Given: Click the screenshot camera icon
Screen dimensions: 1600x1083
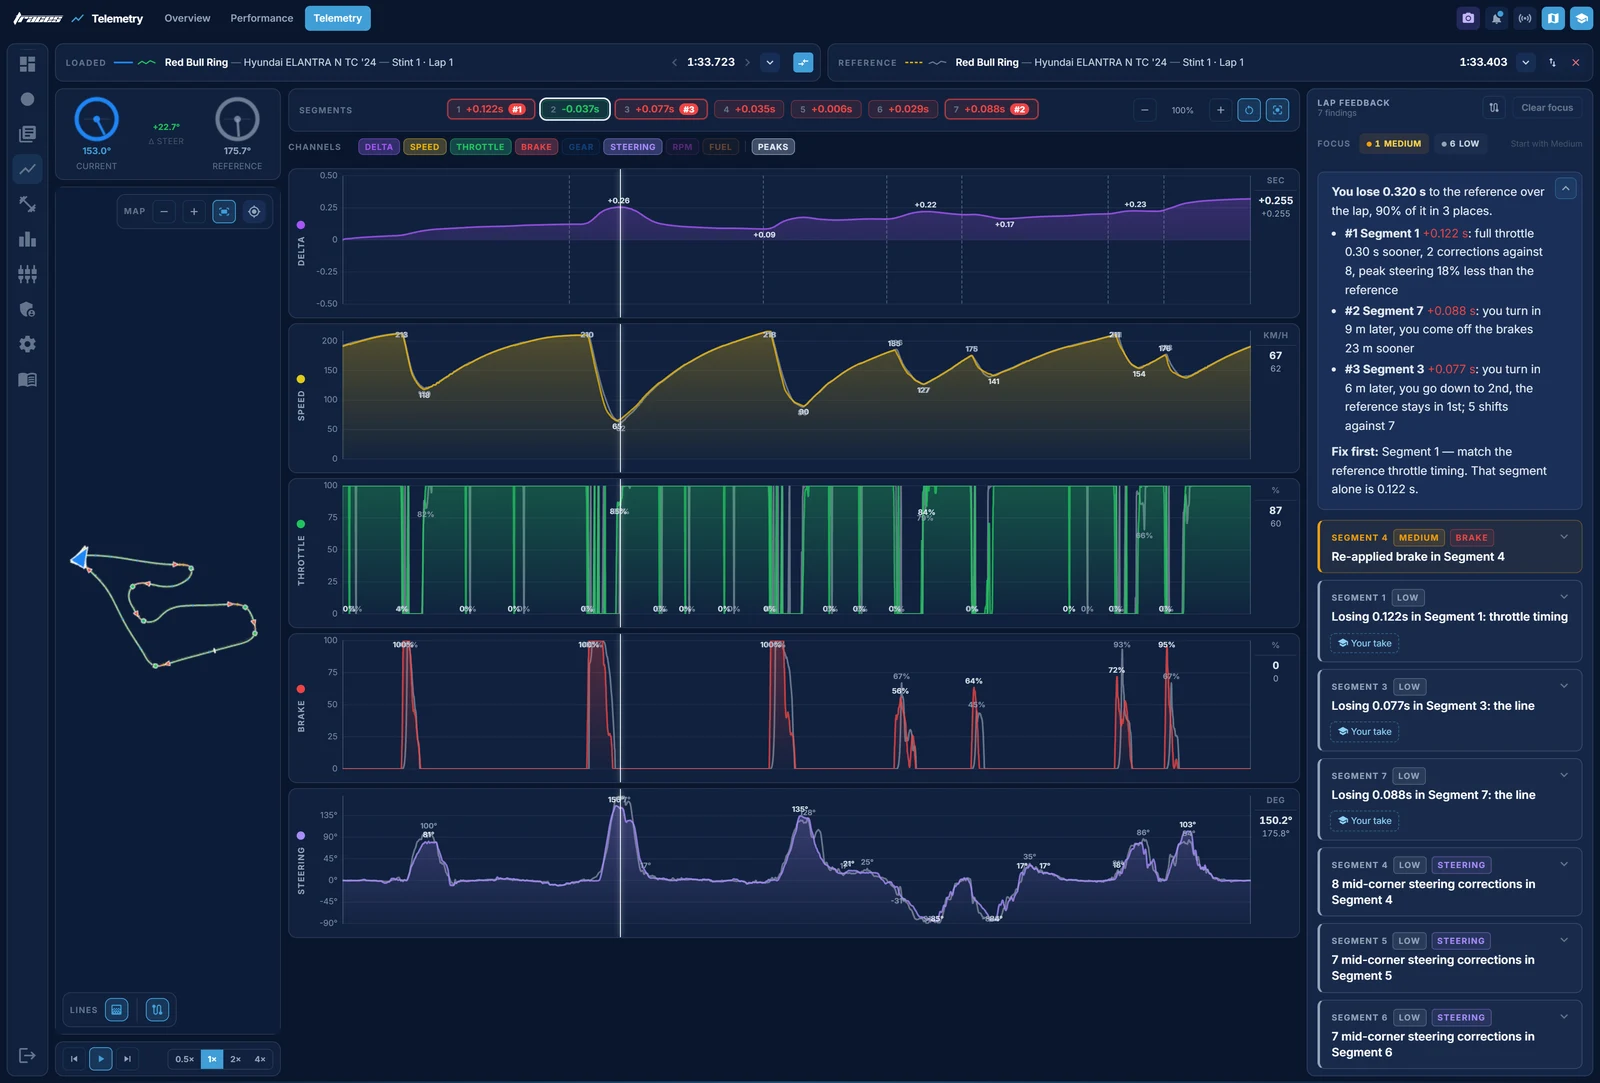Looking at the screenshot, I should click(1468, 18).
